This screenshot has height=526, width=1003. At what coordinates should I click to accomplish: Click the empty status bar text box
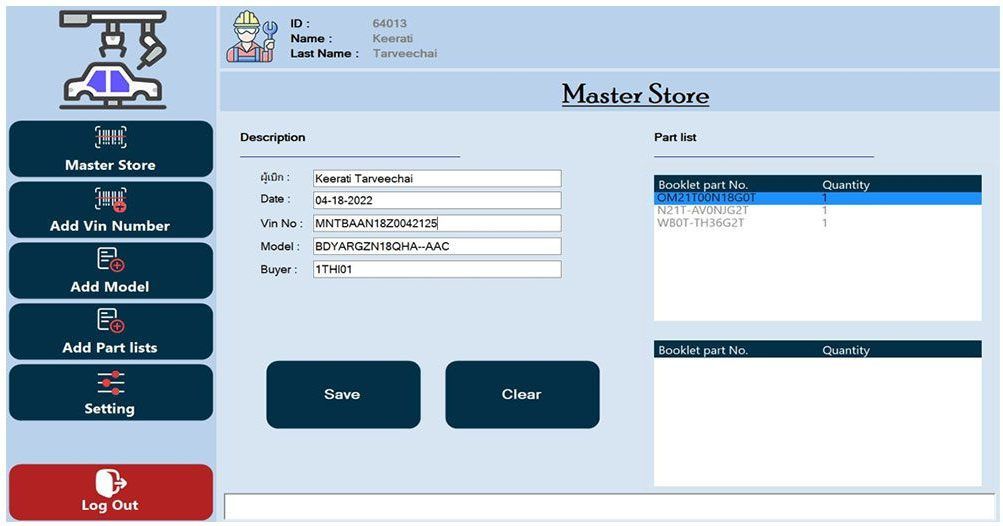(610, 506)
